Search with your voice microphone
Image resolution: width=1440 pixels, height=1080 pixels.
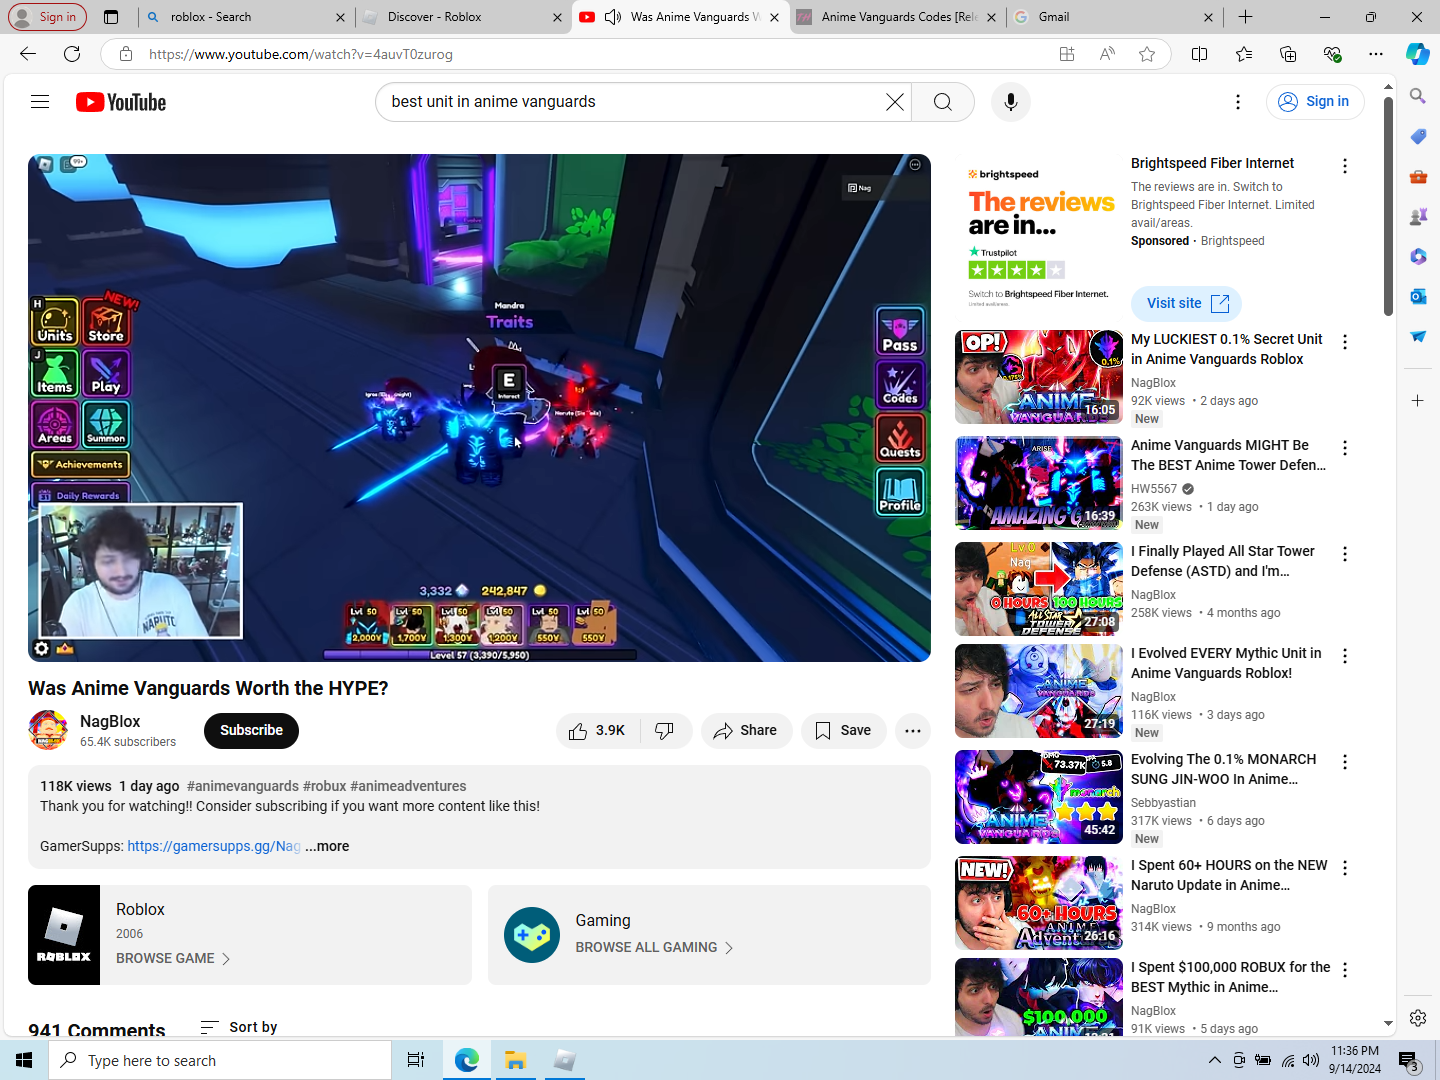tap(1011, 102)
